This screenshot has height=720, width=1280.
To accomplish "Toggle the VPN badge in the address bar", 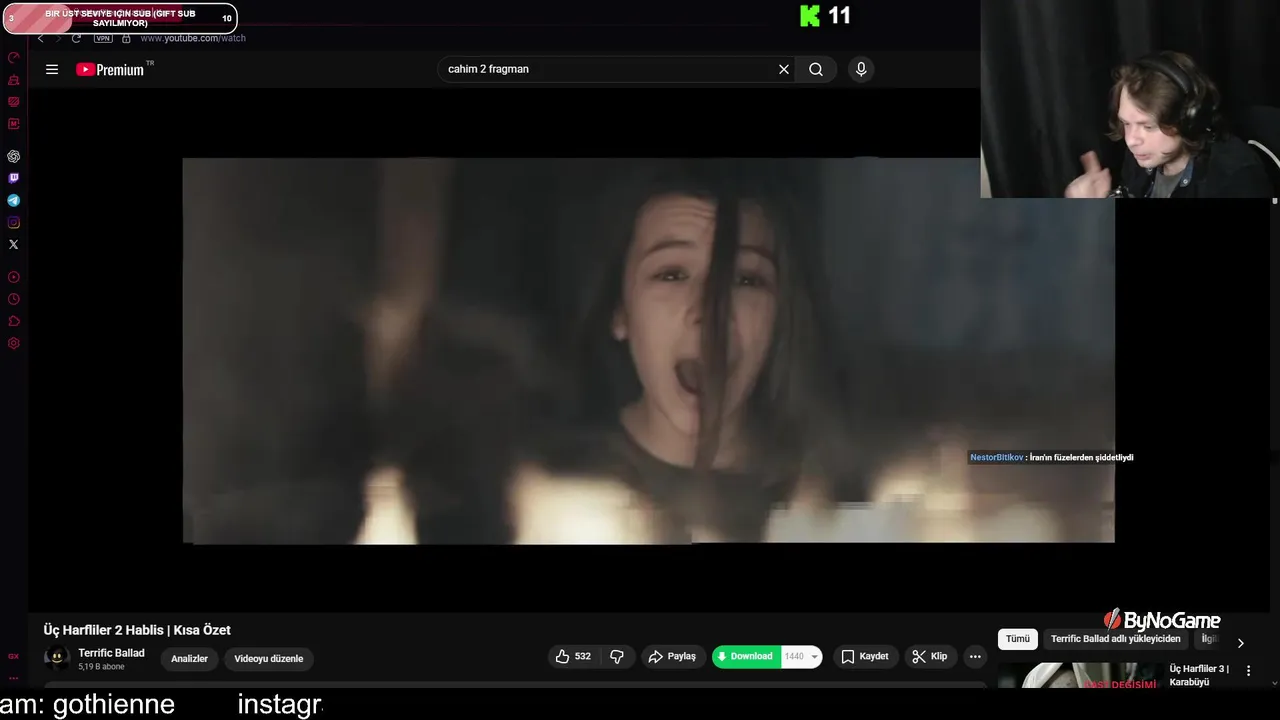I will pos(103,38).
